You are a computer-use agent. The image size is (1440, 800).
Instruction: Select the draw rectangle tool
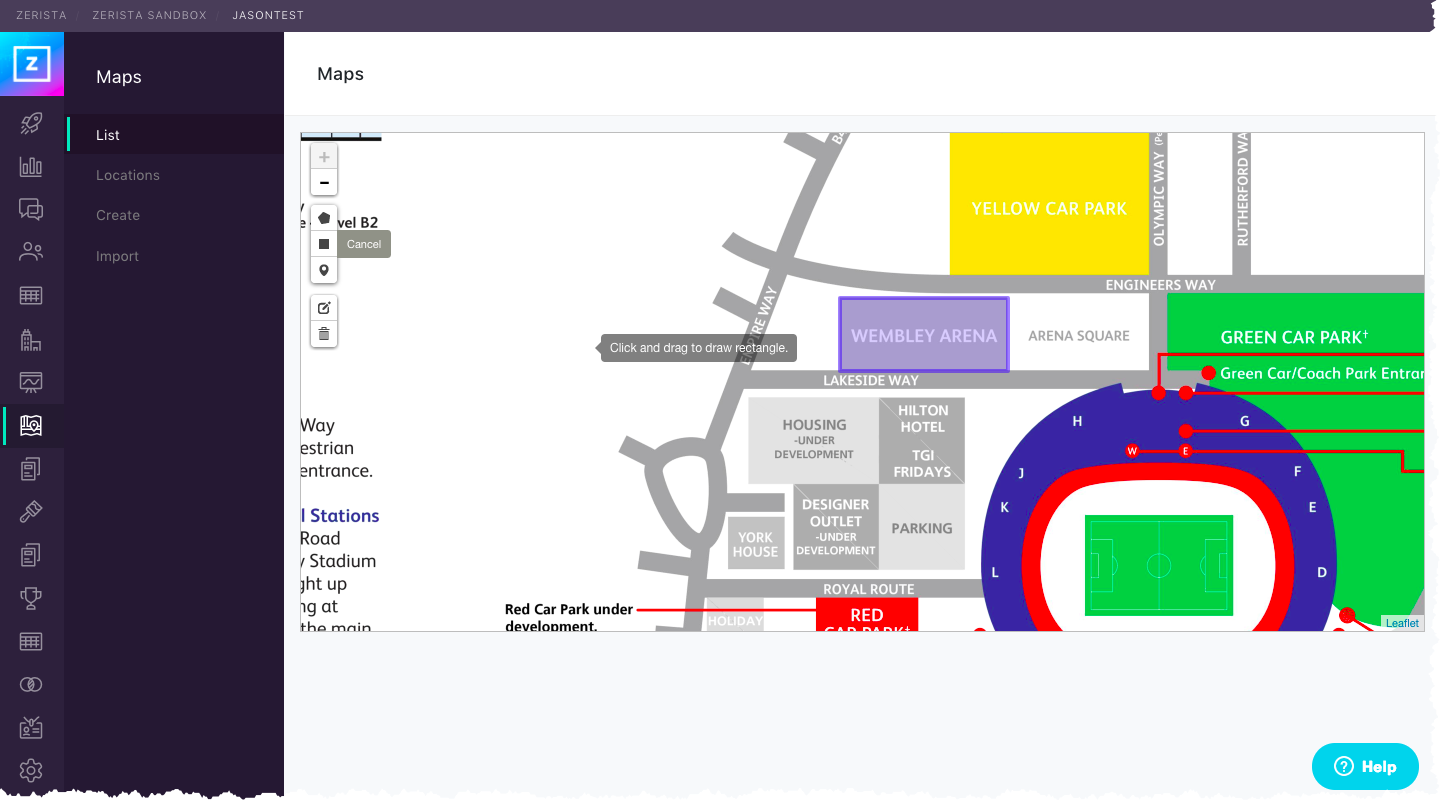coord(324,244)
